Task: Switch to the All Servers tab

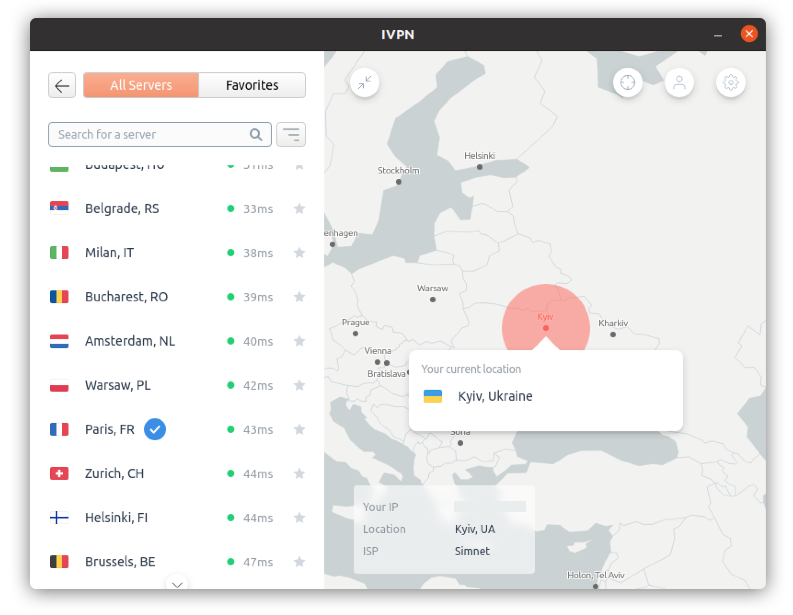Action: point(141,85)
